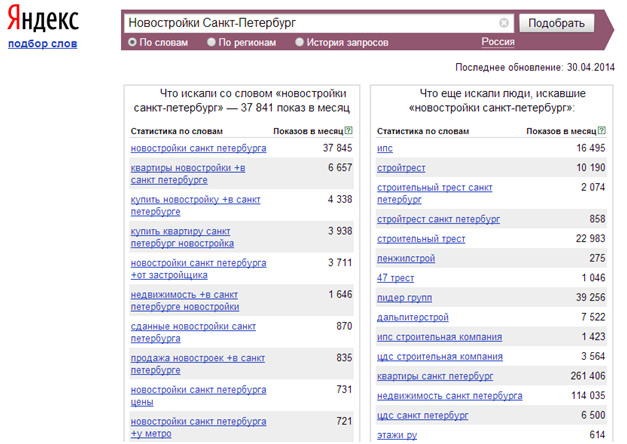The image size is (627, 444).
Task: Click the impressions value '6 657'
Action: tap(340, 168)
